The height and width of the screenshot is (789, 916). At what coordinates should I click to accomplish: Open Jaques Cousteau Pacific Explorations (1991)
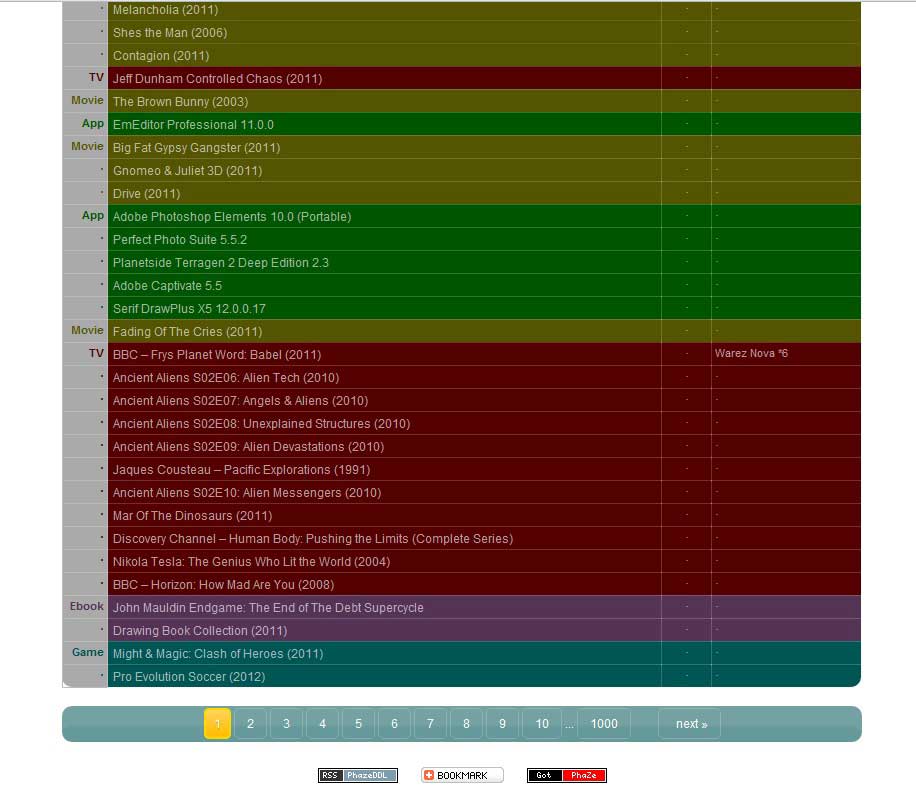click(241, 470)
